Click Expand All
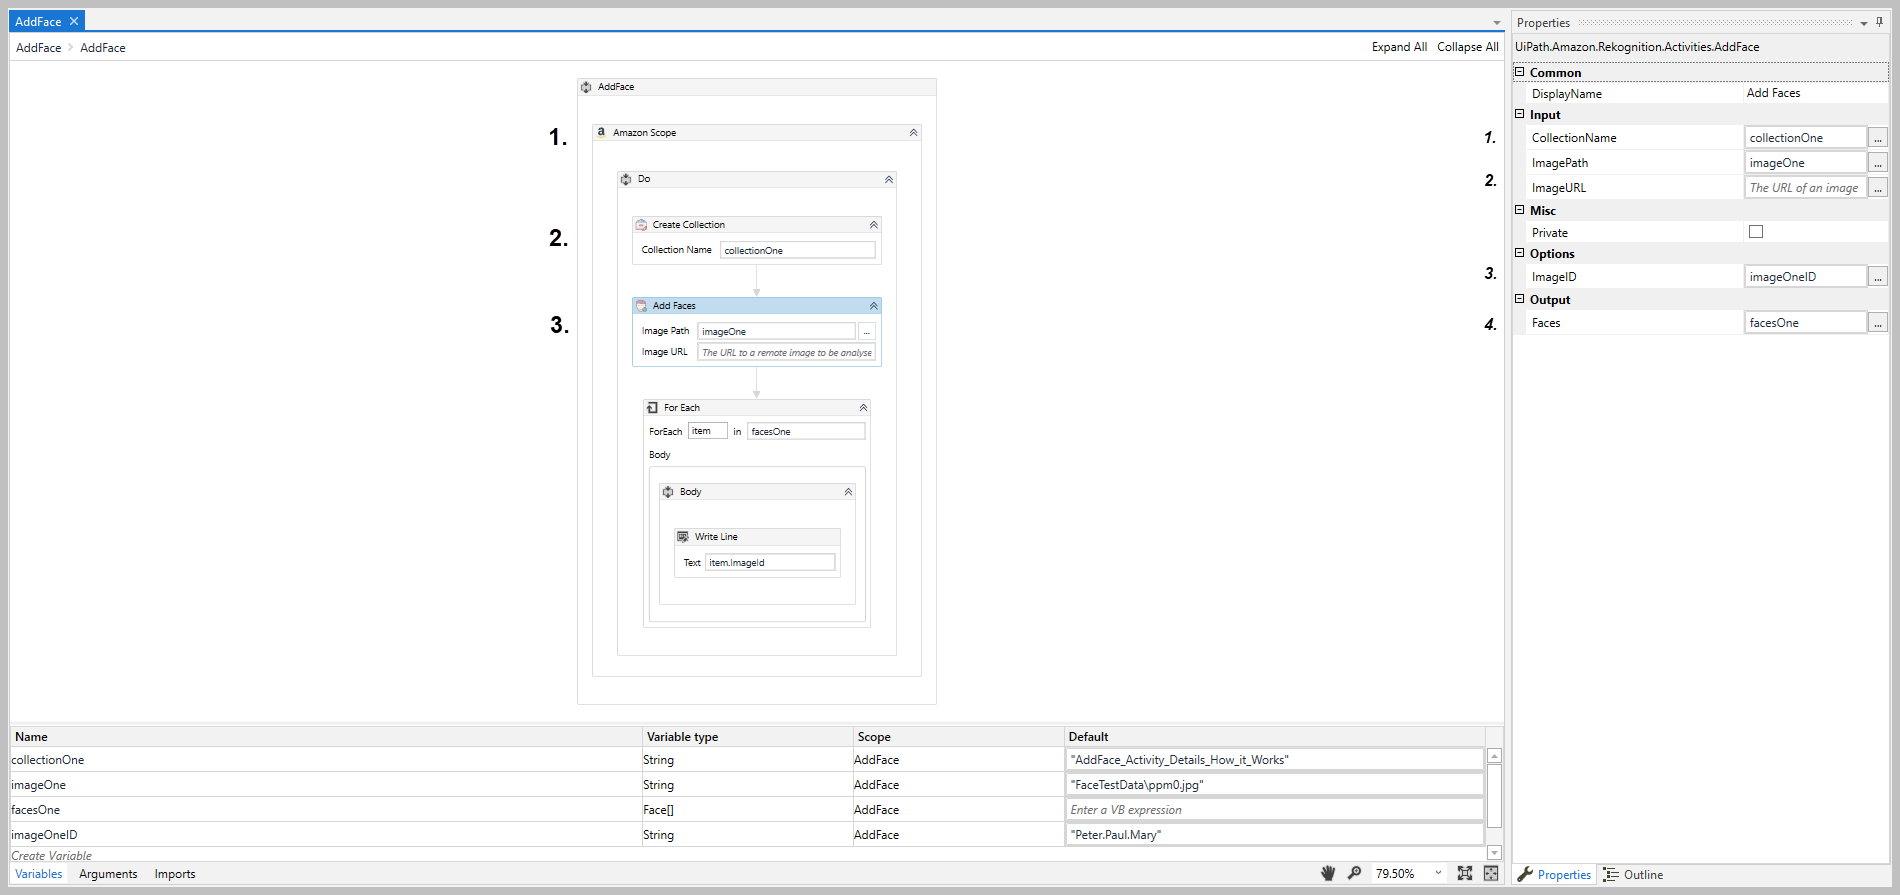The image size is (1900, 895). coord(1399,47)
